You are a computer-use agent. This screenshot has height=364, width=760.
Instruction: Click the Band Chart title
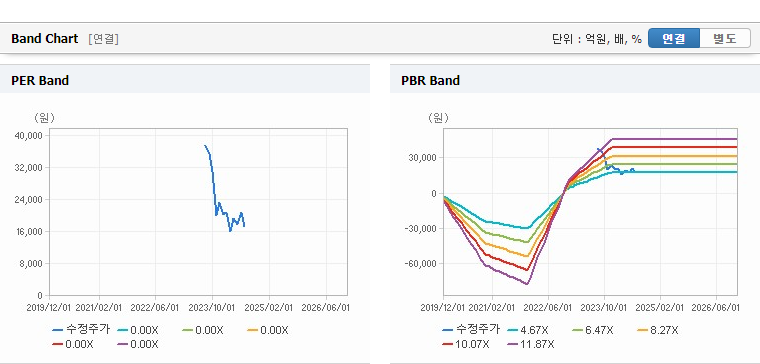(45, 39)
